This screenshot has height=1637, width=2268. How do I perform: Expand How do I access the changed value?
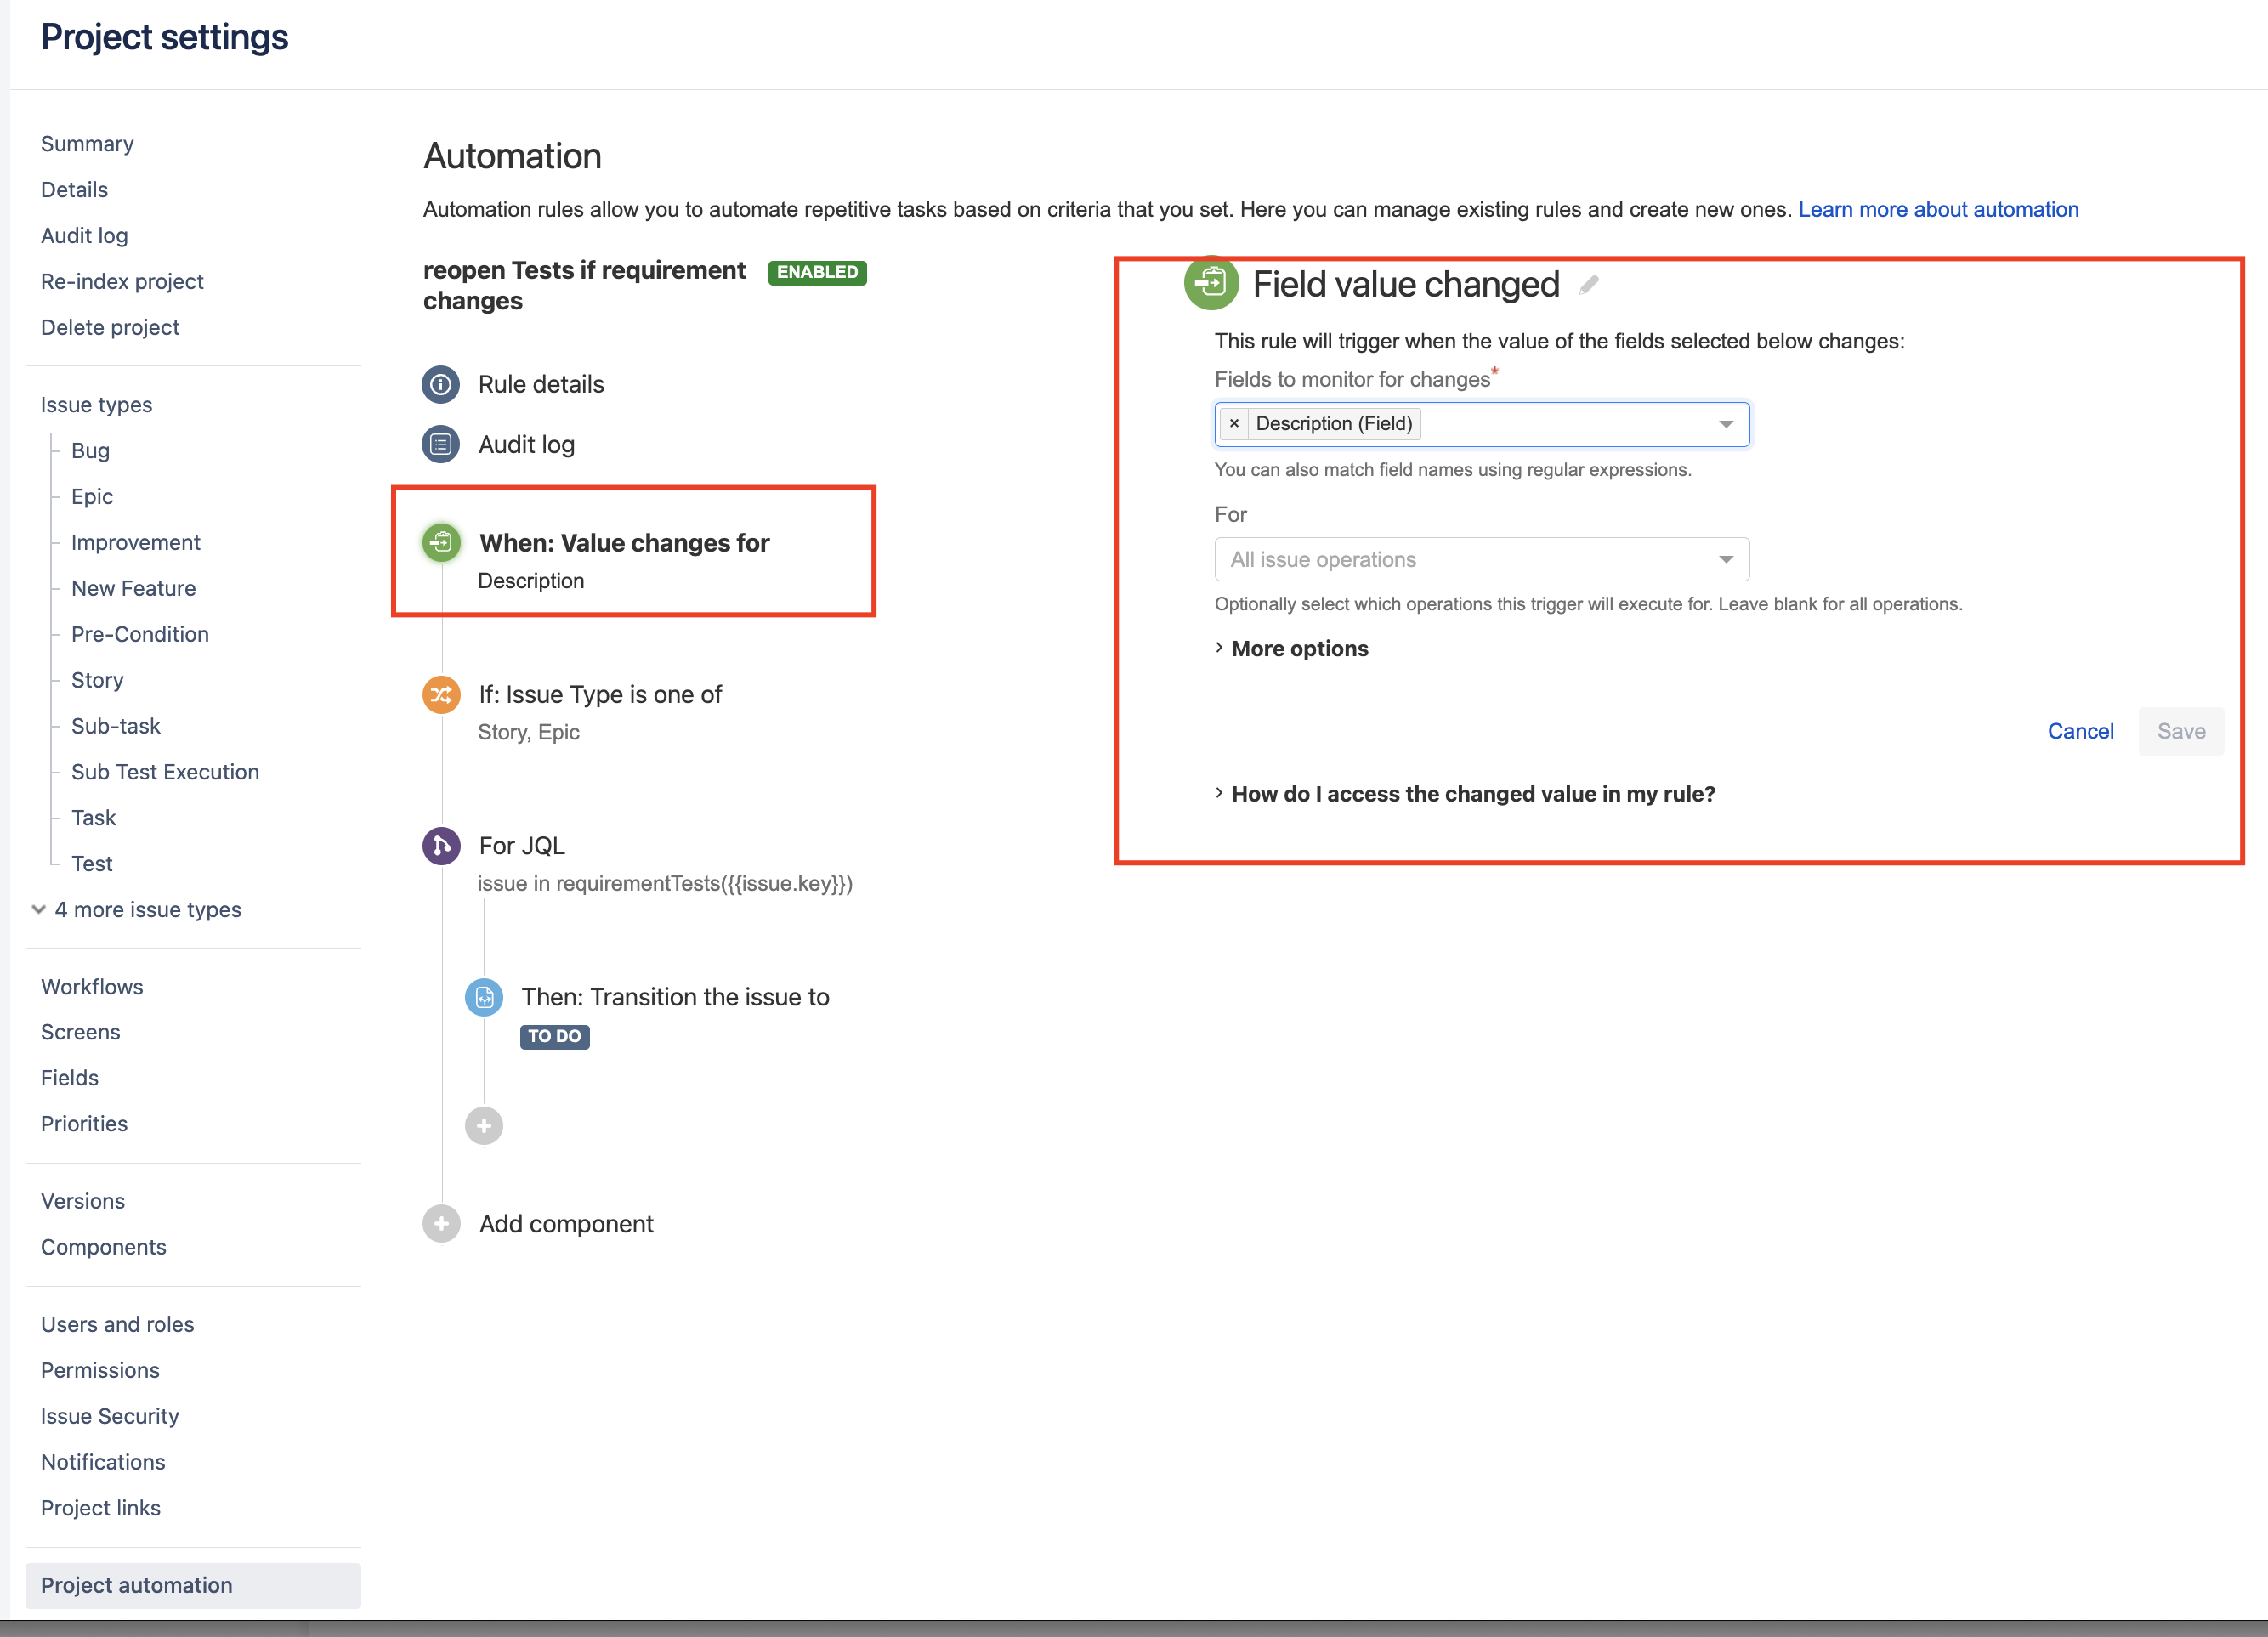pos(1465,794)
